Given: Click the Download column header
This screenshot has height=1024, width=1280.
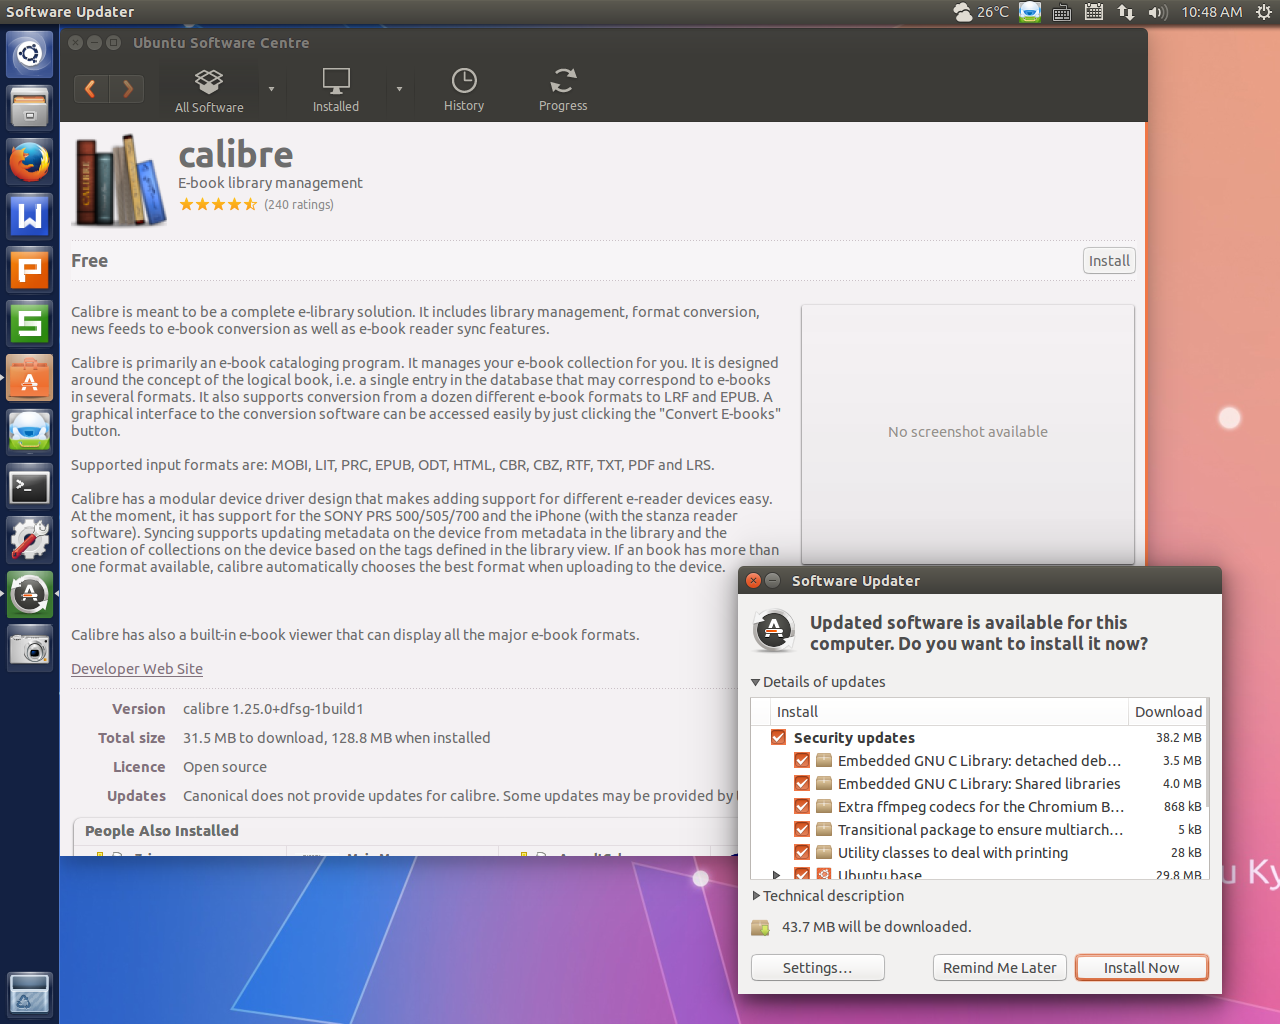Looking at the screenshot, I should [1168, 711].
